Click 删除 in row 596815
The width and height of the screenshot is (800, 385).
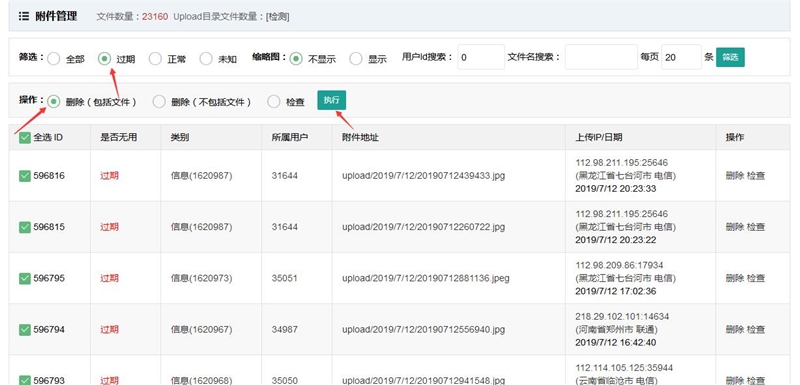tap(735, 227)
